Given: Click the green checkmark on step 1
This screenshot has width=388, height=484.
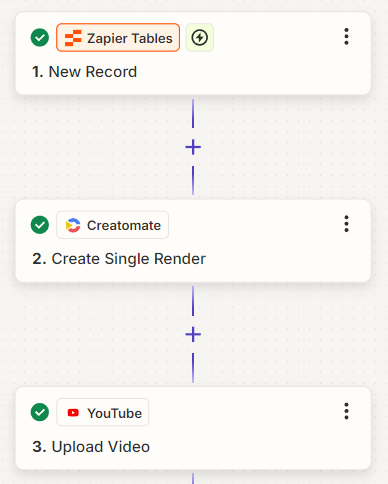Looking at the screenshot, I should 40,38.
